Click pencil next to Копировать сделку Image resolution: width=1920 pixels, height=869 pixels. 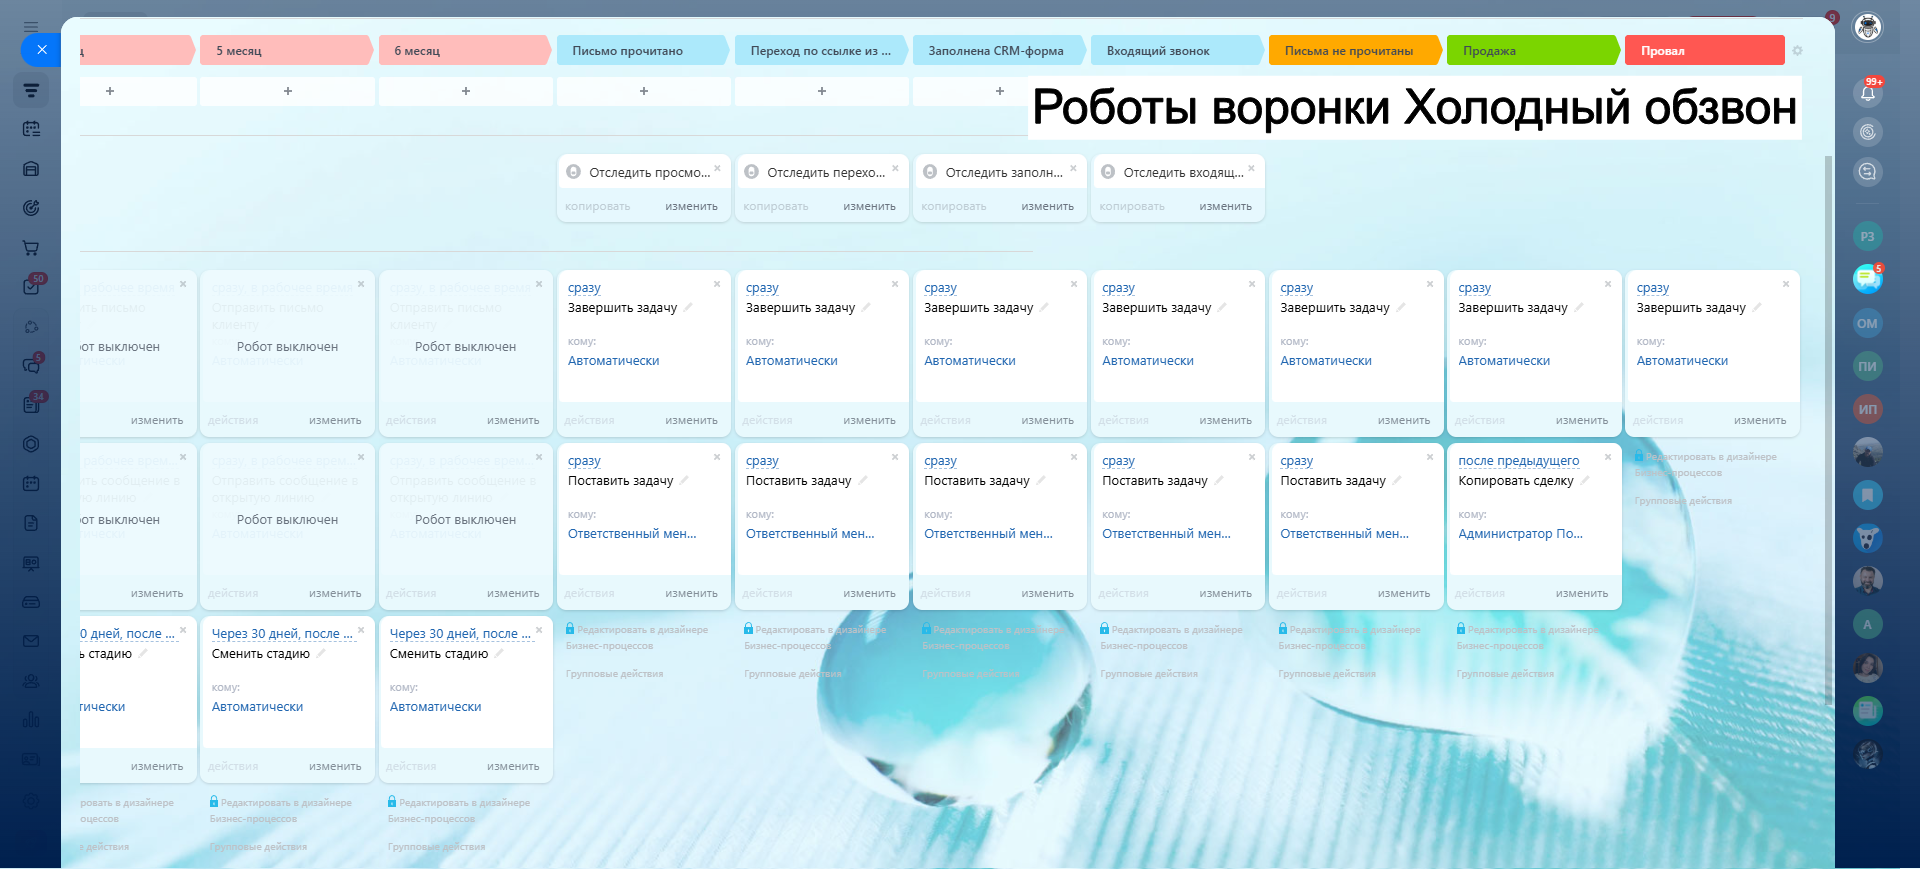click(x=1585, y=481)
